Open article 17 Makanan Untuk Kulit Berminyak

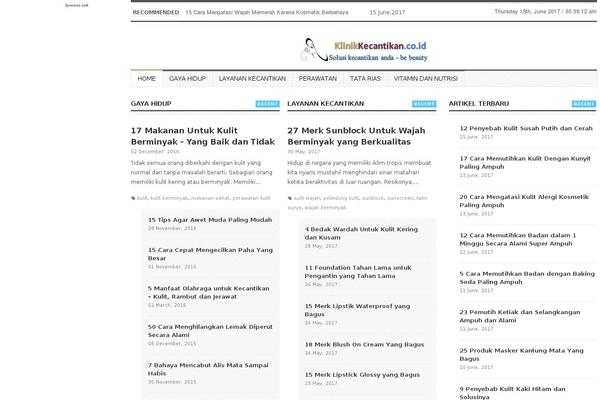click(203, 136)
